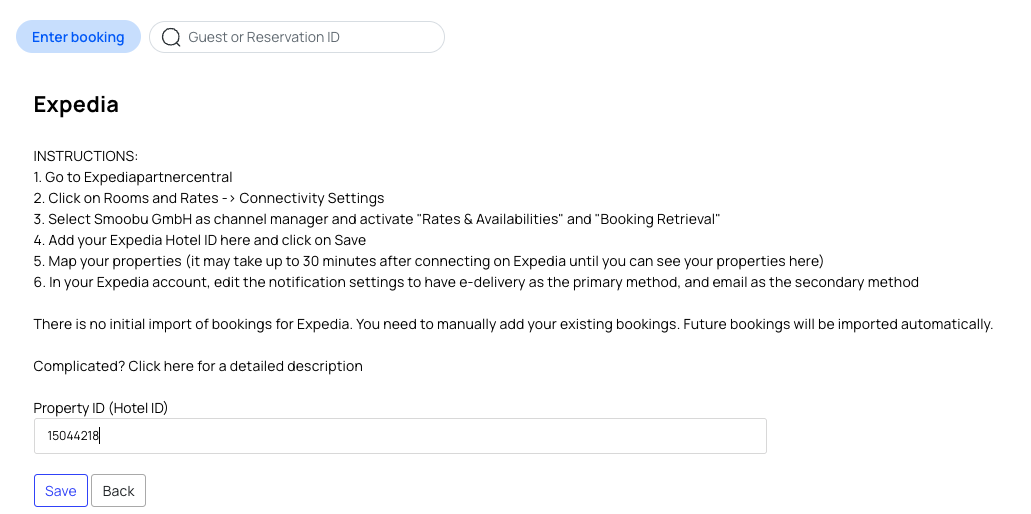Click the Booking Retrieval text in step 3
The image size is (1031, 514).
click(658, 220)
